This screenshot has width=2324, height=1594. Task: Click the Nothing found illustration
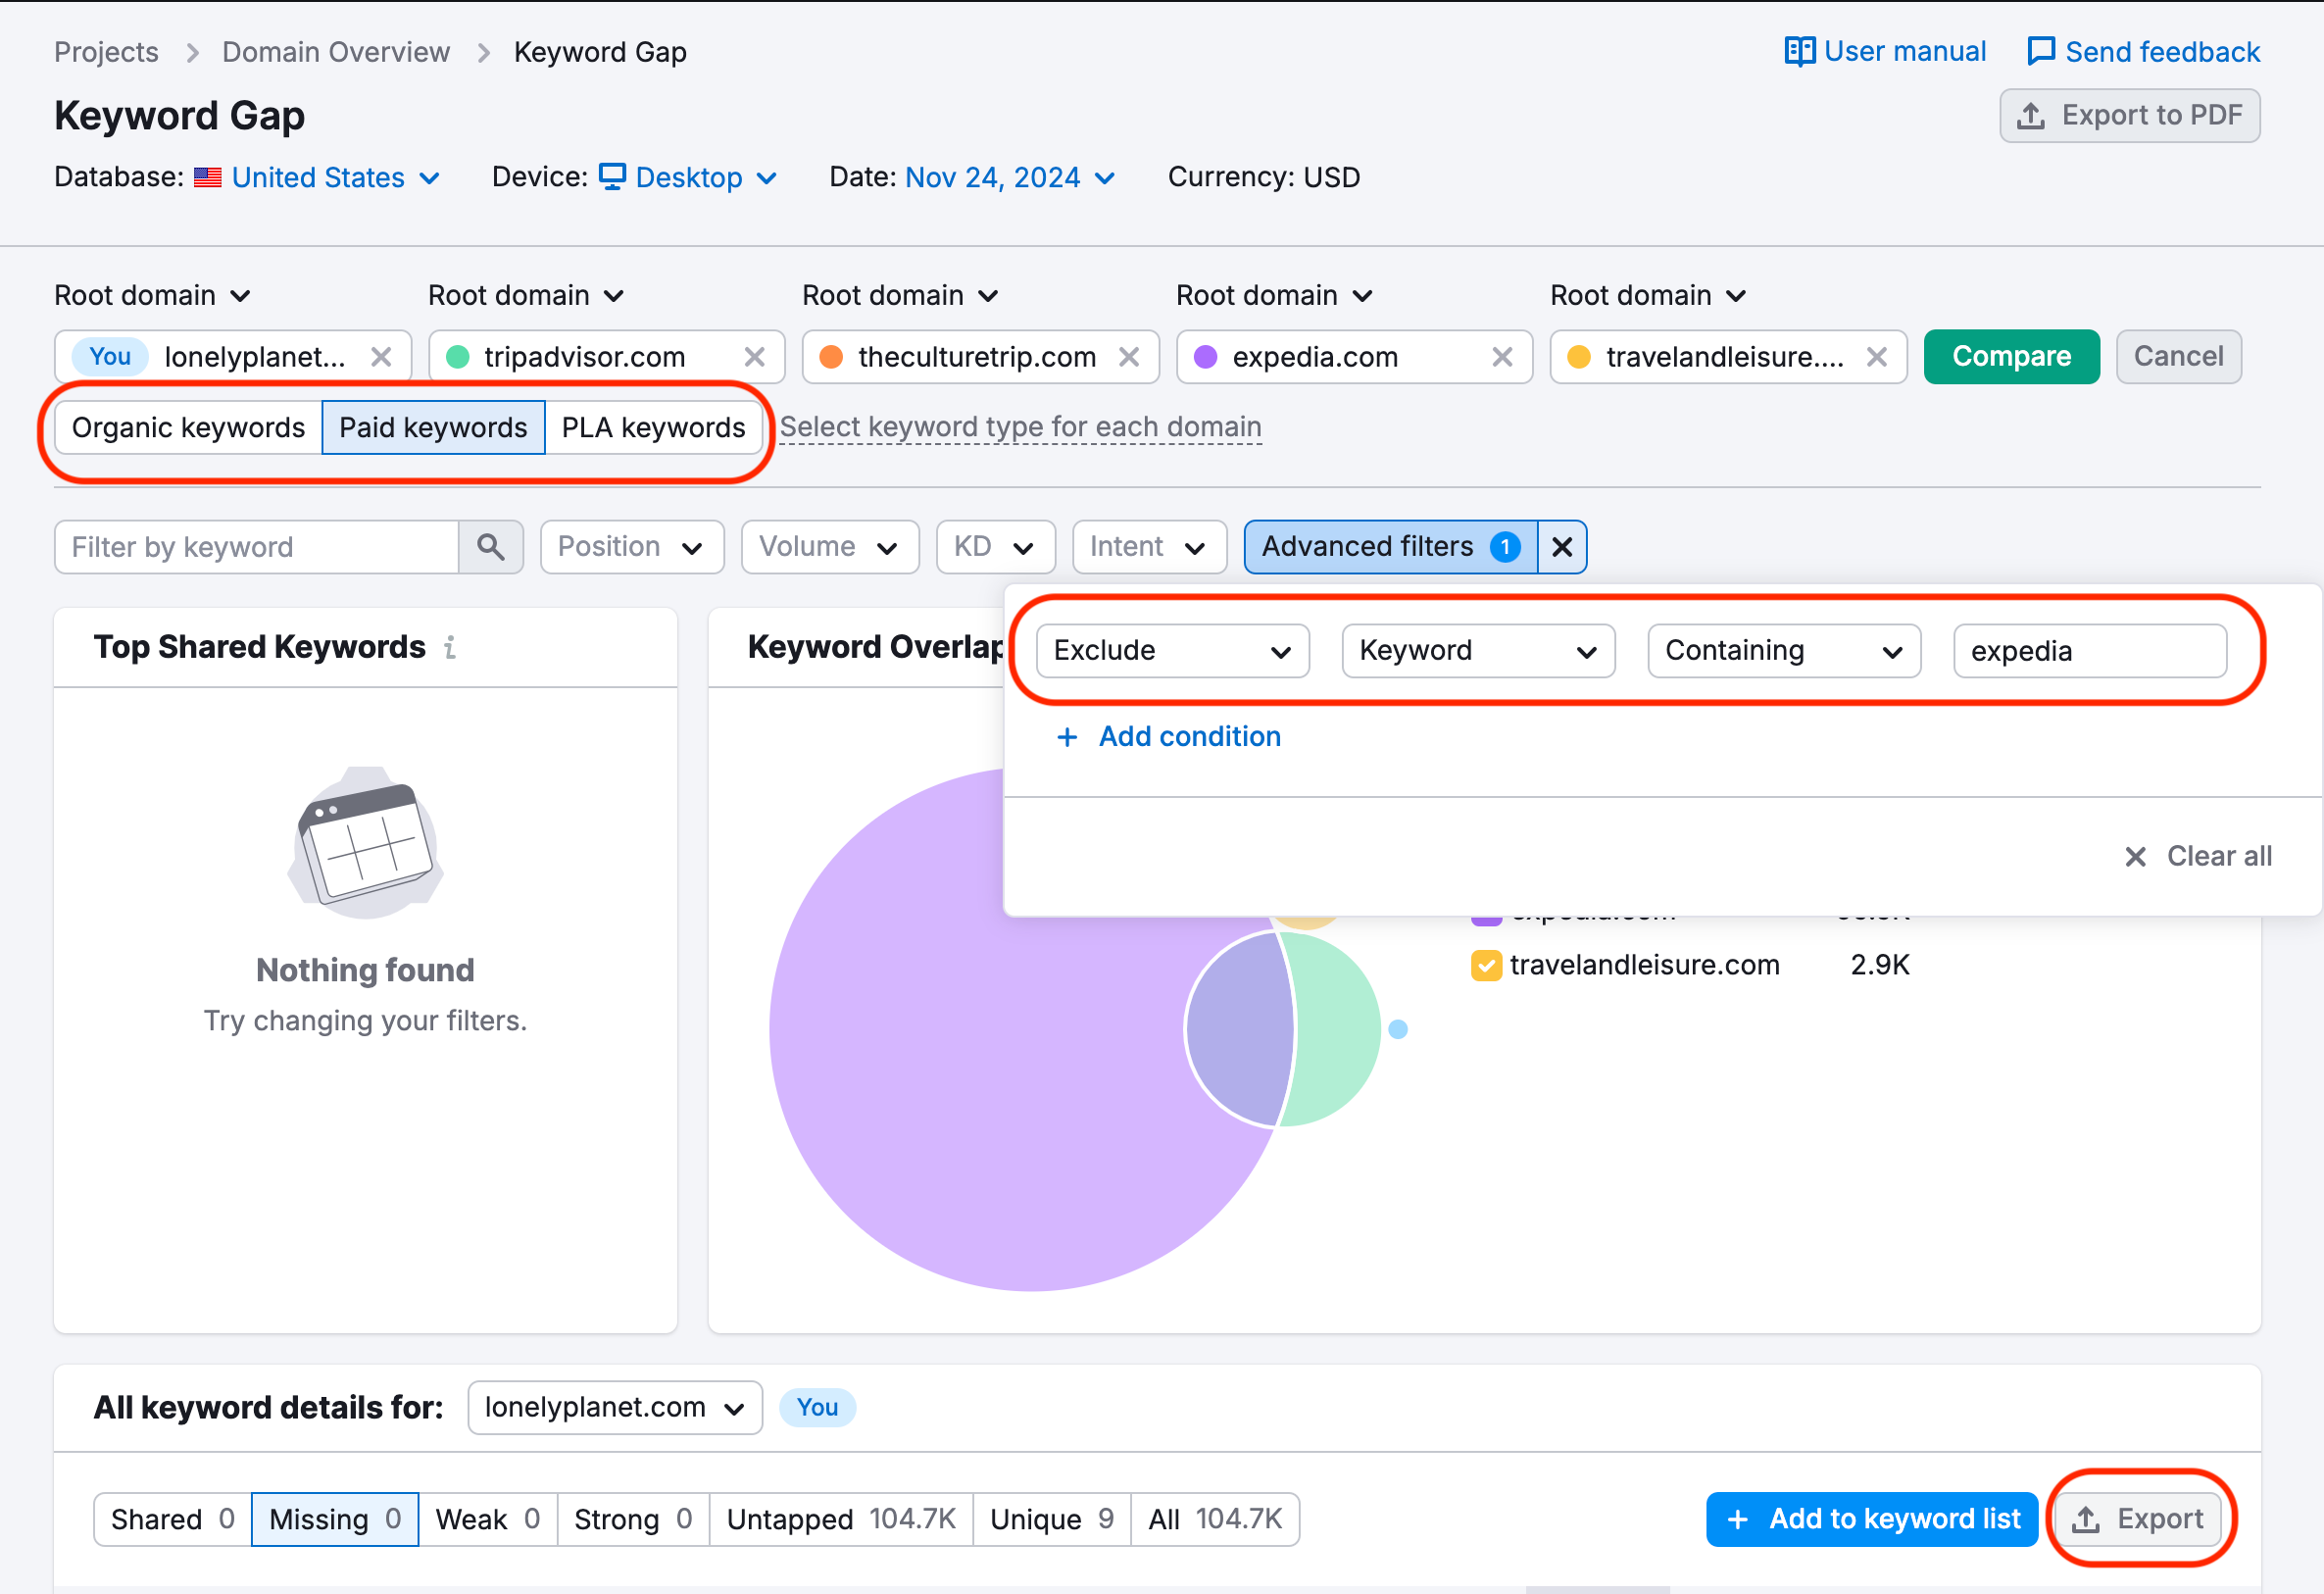coord(366,843)
